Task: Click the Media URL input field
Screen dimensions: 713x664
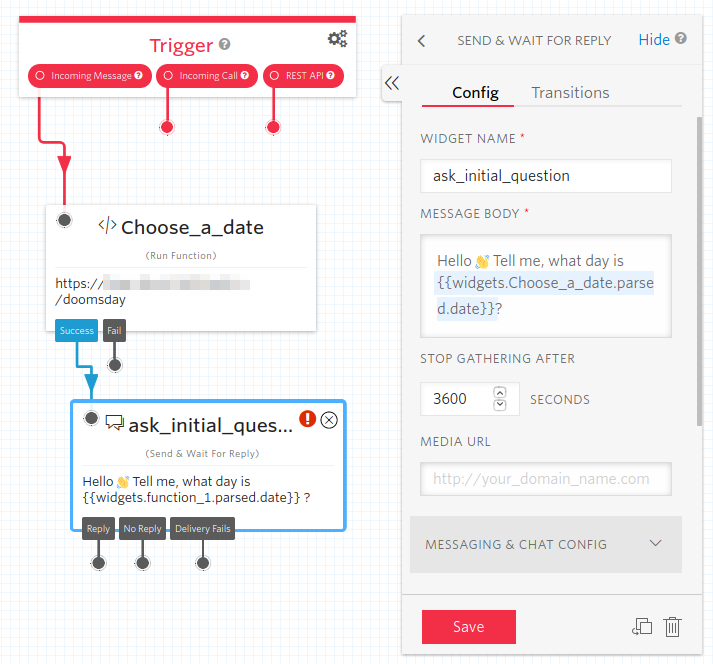Action: click(x=546, y=479)
